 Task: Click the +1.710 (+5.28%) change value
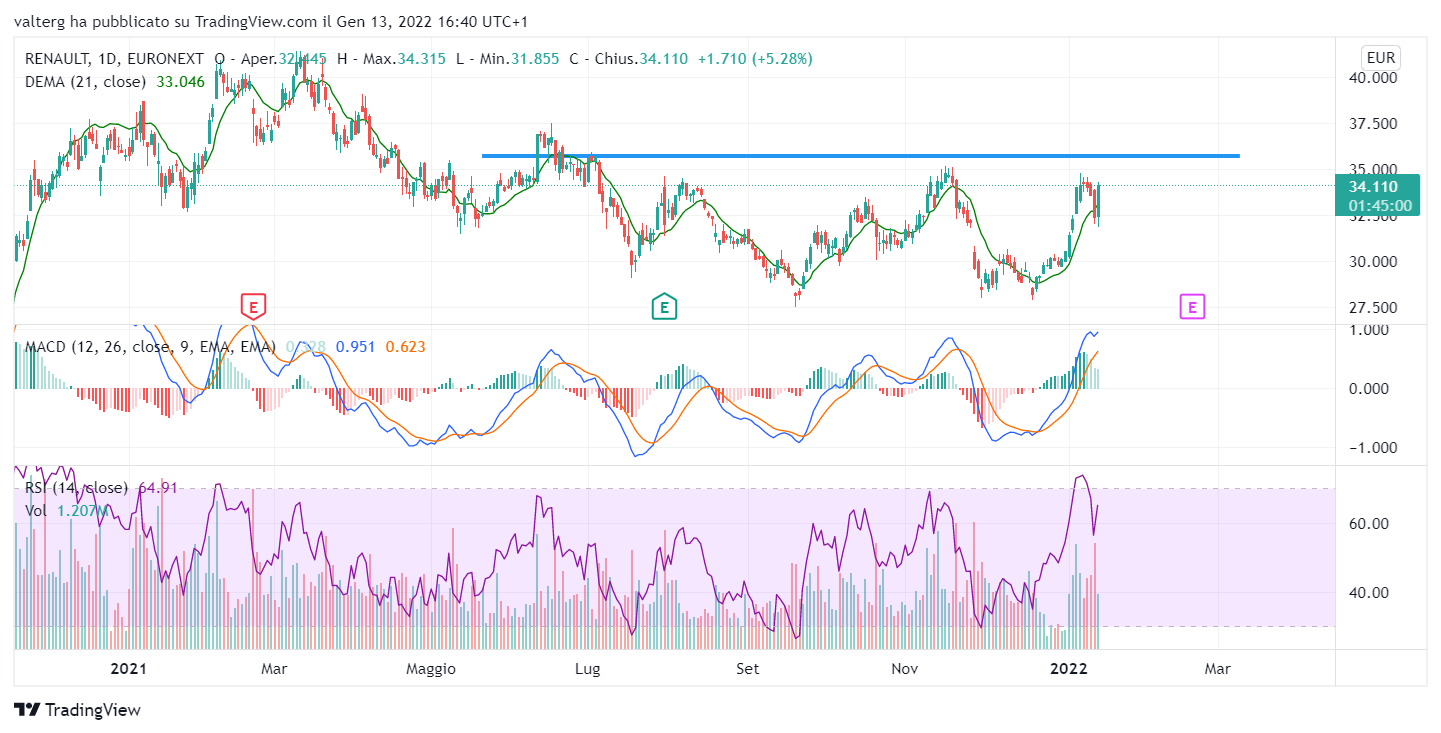coord(755,59)
